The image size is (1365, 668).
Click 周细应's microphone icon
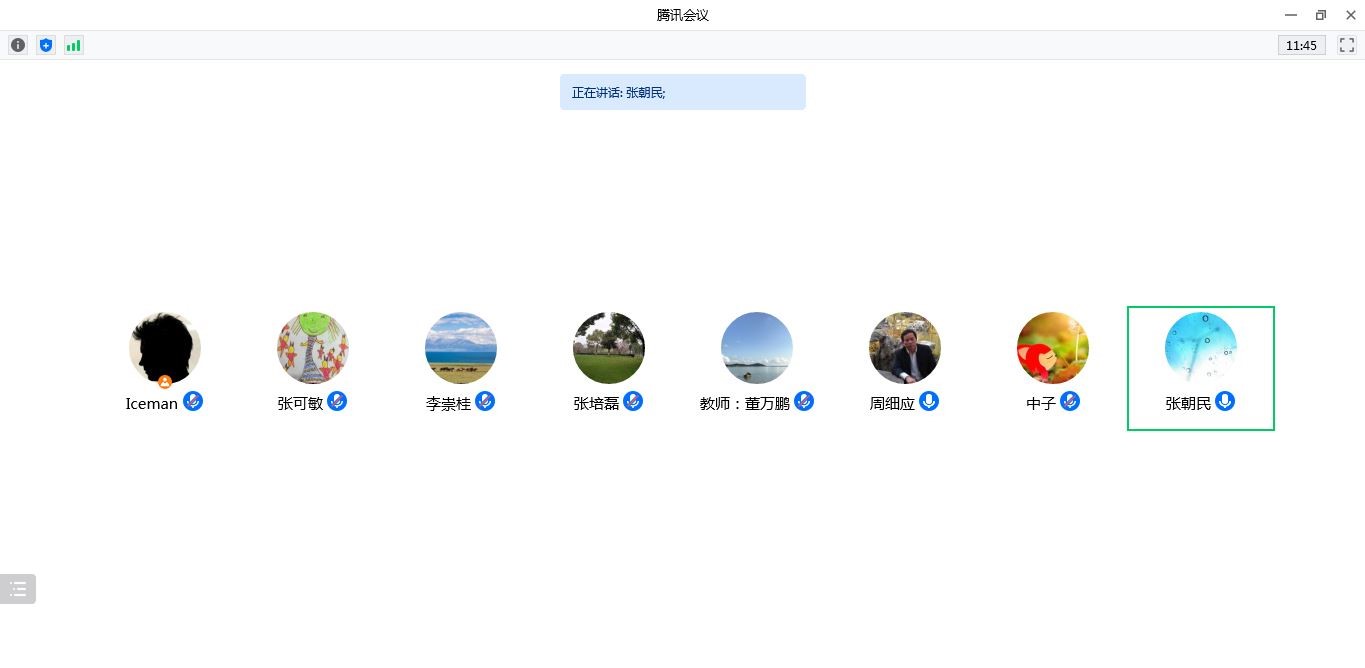coord(929,402)
